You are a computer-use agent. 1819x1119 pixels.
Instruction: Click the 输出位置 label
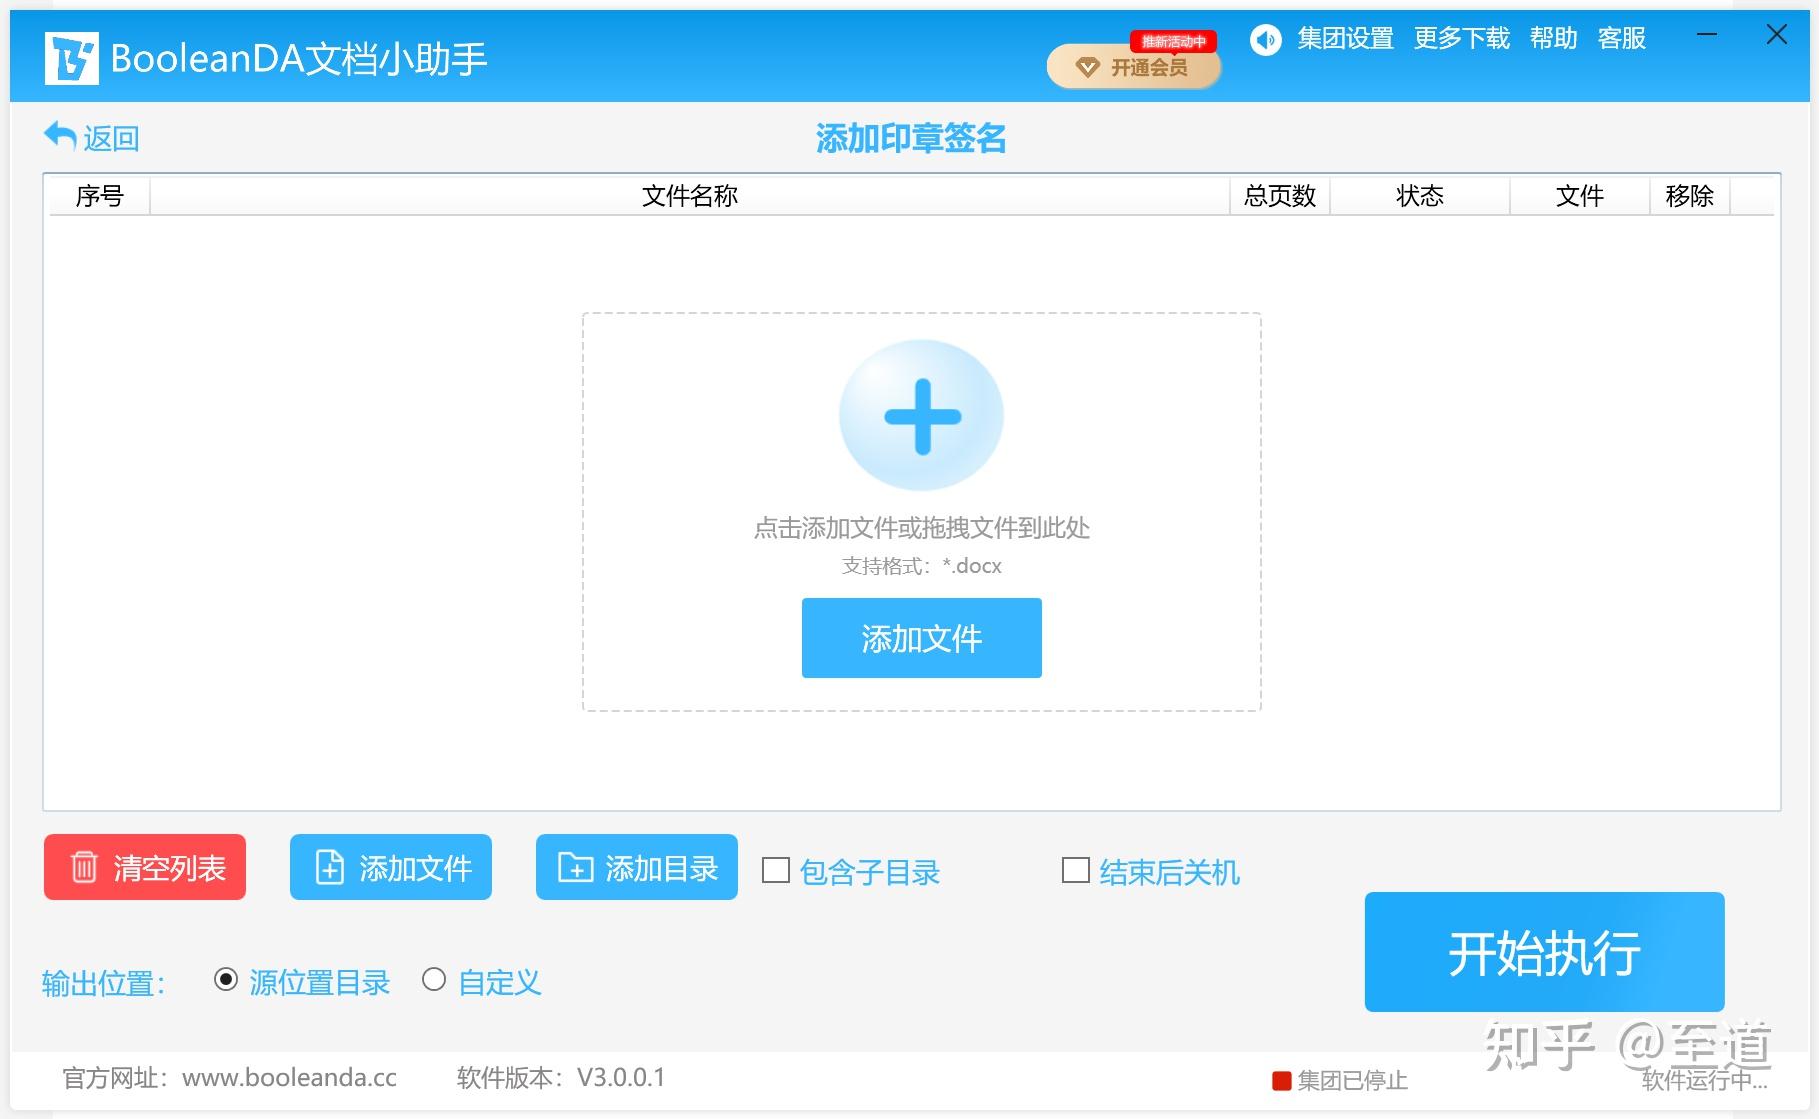pyautogui.click(x=104, y=983)
